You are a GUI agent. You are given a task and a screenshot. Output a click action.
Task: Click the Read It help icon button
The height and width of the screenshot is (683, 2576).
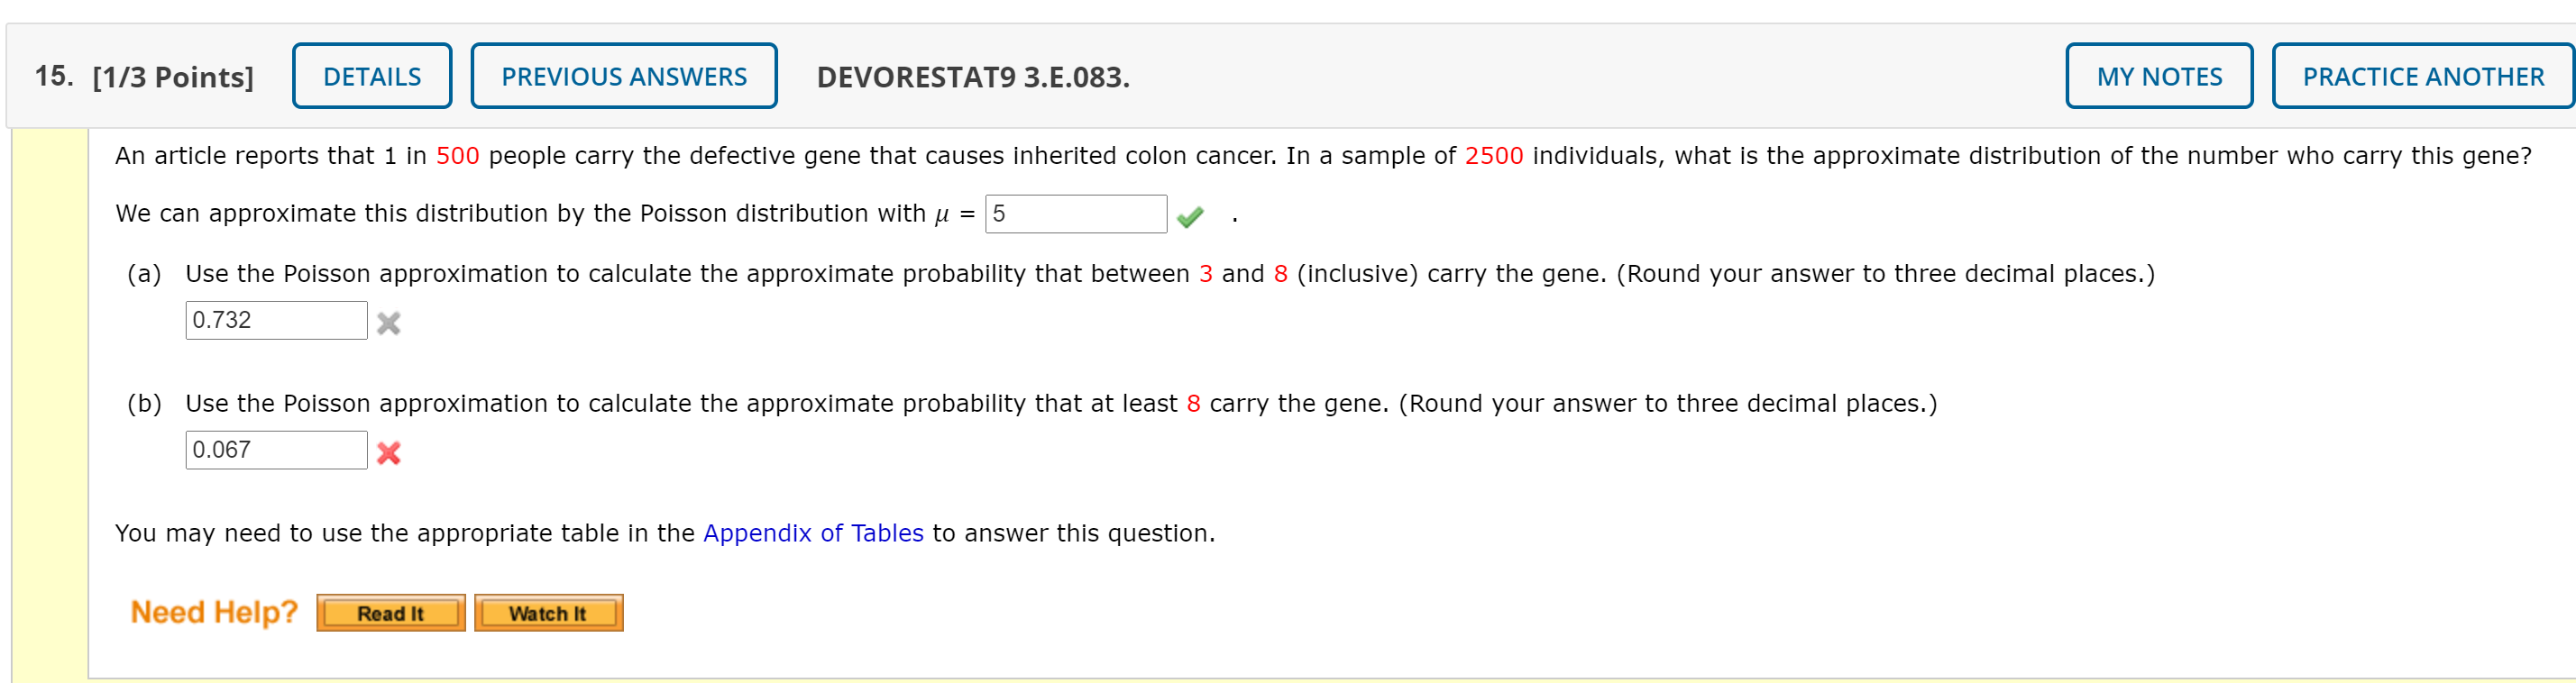click(390, 613)
